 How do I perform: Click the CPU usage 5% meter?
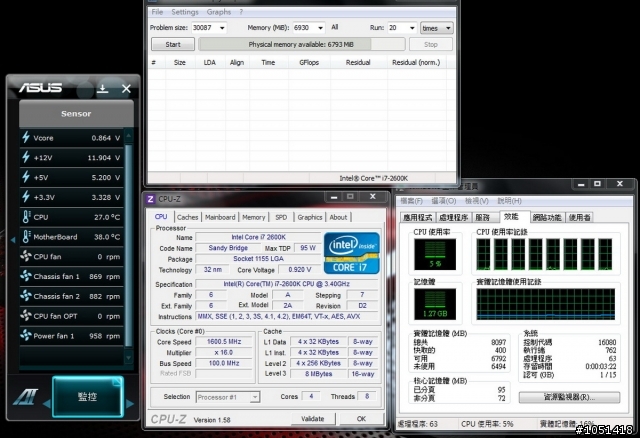click(x=435, y=254)
